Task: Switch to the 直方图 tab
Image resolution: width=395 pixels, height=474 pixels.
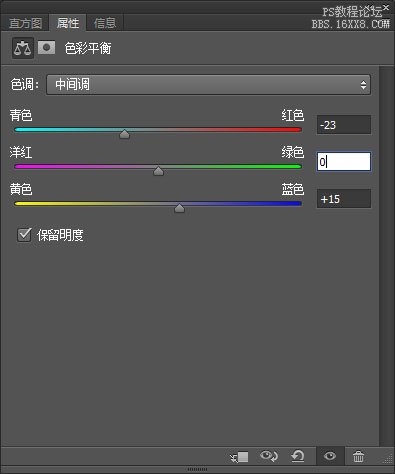Action: (x=25, y=23)
